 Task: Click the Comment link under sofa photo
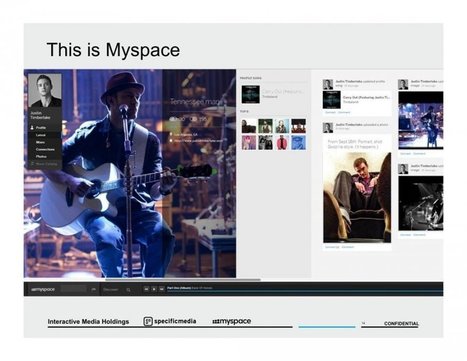click(348, 247)
